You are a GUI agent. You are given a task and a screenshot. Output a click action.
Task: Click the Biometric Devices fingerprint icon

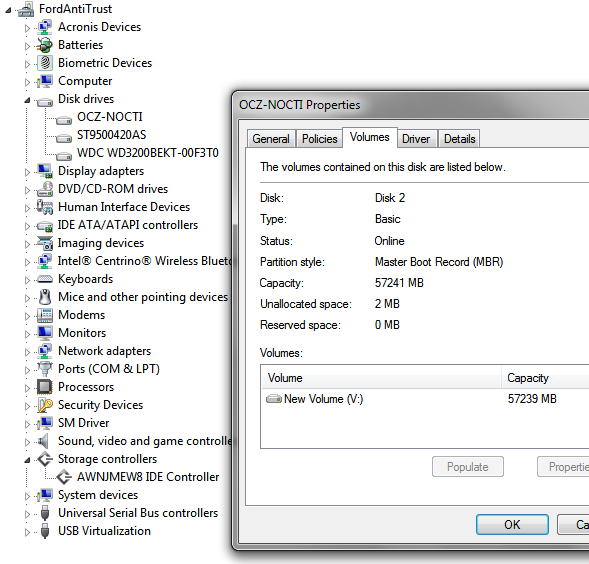tap(45, 63)
